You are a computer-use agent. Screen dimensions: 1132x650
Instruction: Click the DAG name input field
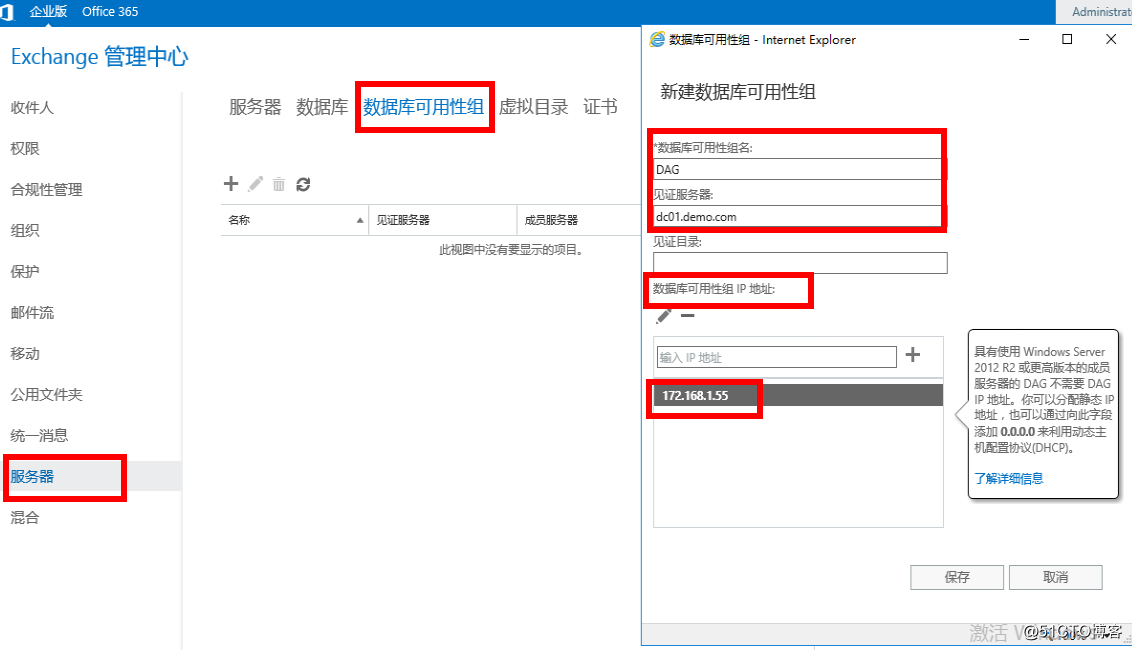pyautogui.click(x=800, y=169)
